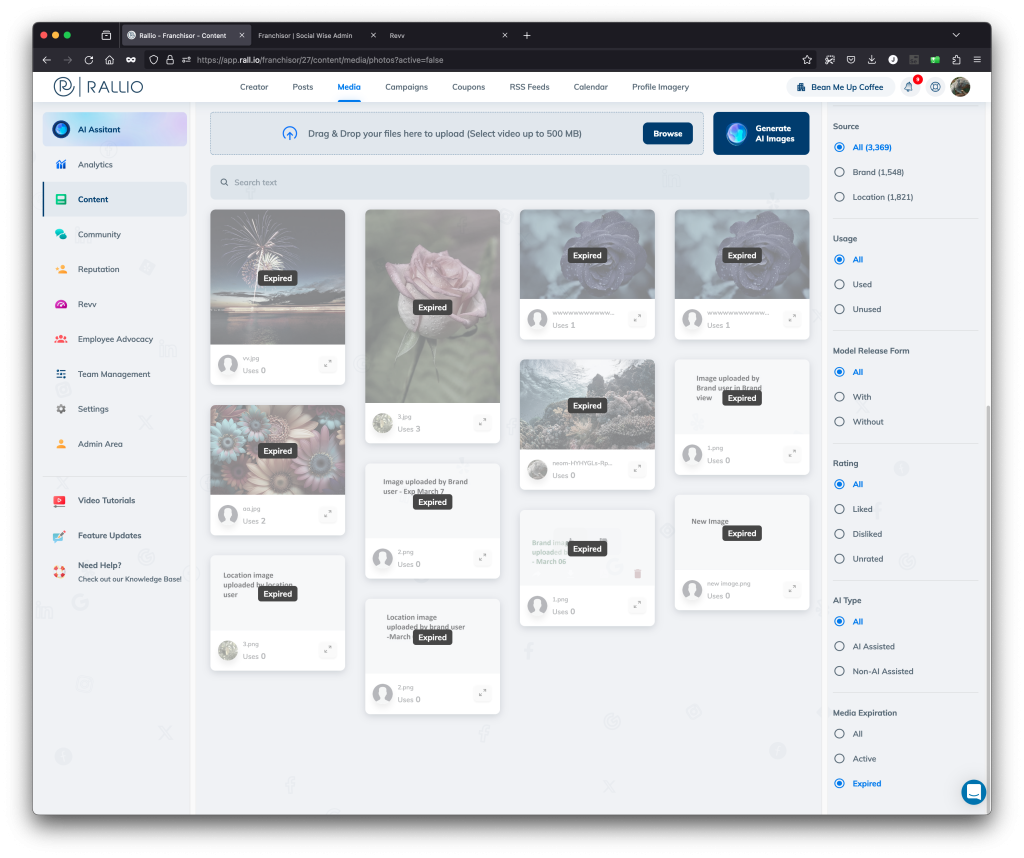Expand the fireworks image vv.jpg
This screenshot has height=858, width=1024.
tap(328, 365)
